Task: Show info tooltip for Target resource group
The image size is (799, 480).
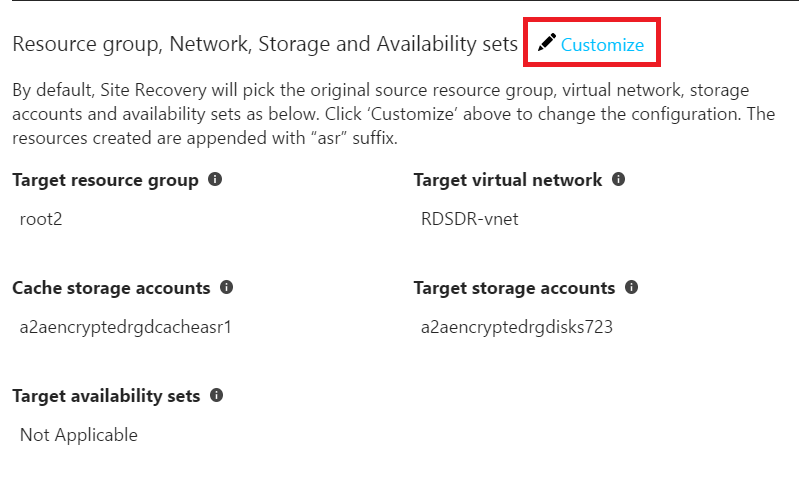Action: (x=215, y=179)
